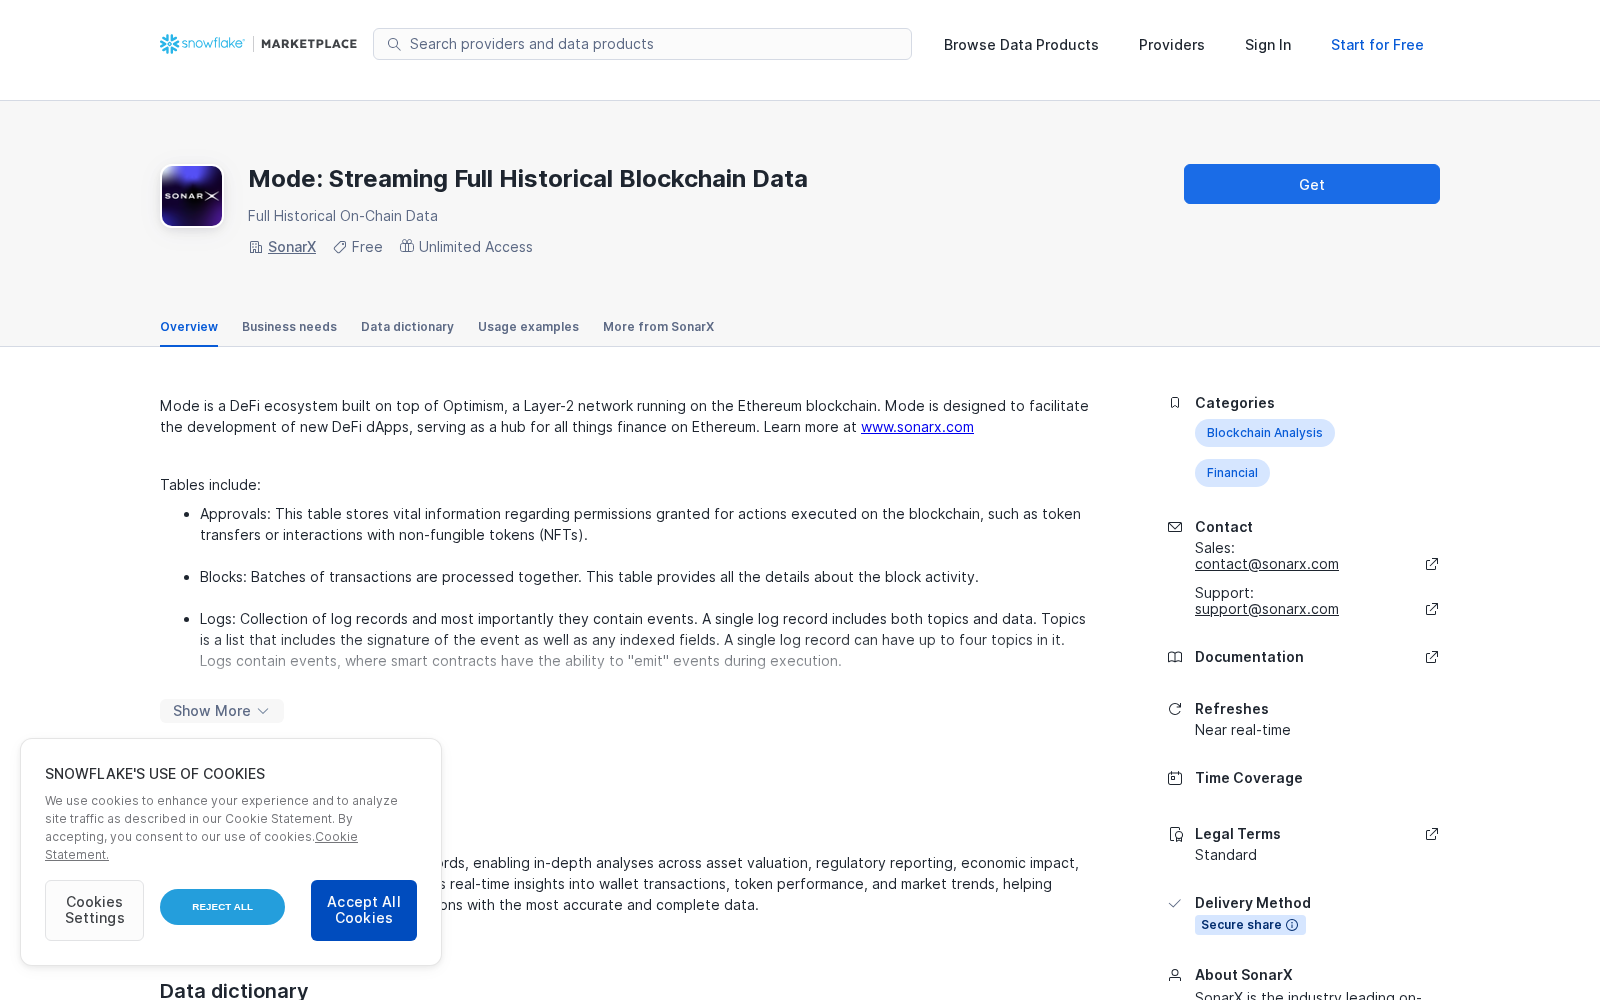Open the Documentation link
Screen dimensions: 1600x1000
coord(1249,657)
